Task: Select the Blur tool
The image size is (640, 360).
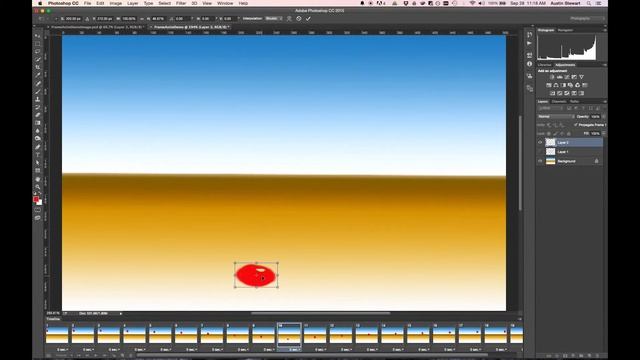Action: click(x=38, y=131)
